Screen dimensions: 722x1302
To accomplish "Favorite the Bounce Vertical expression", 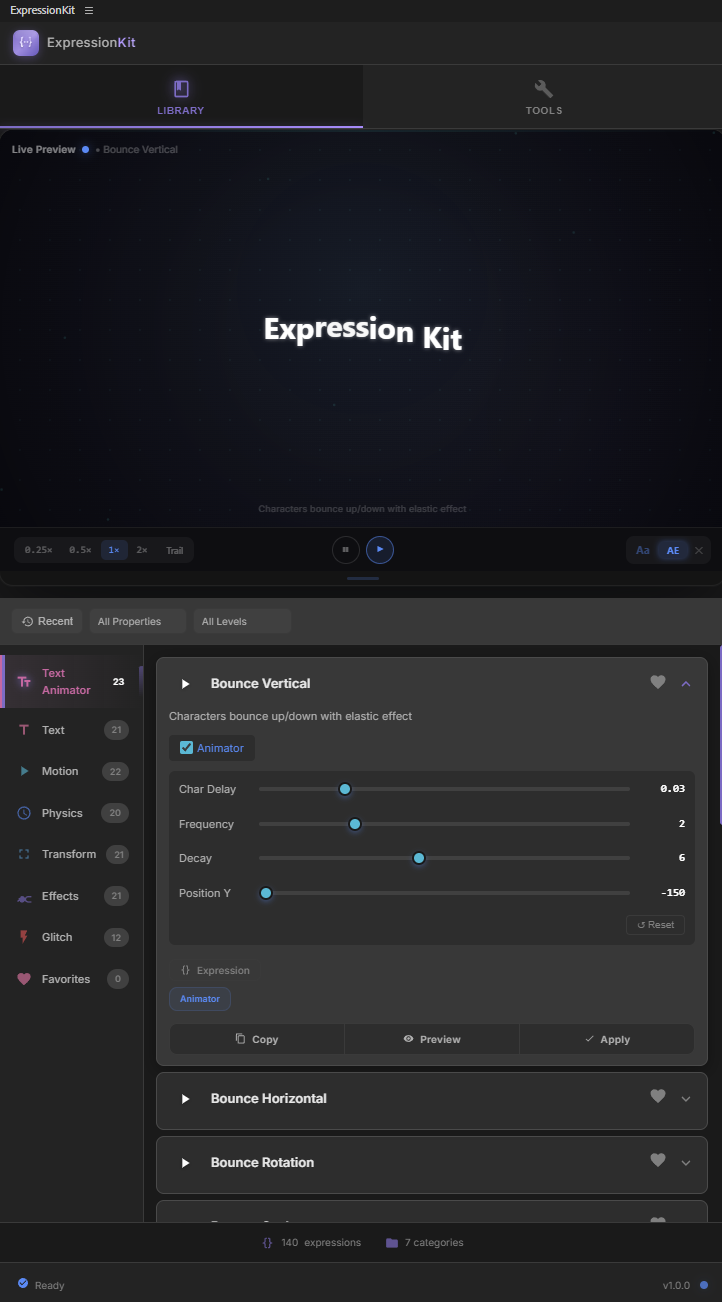I will 658,682.
